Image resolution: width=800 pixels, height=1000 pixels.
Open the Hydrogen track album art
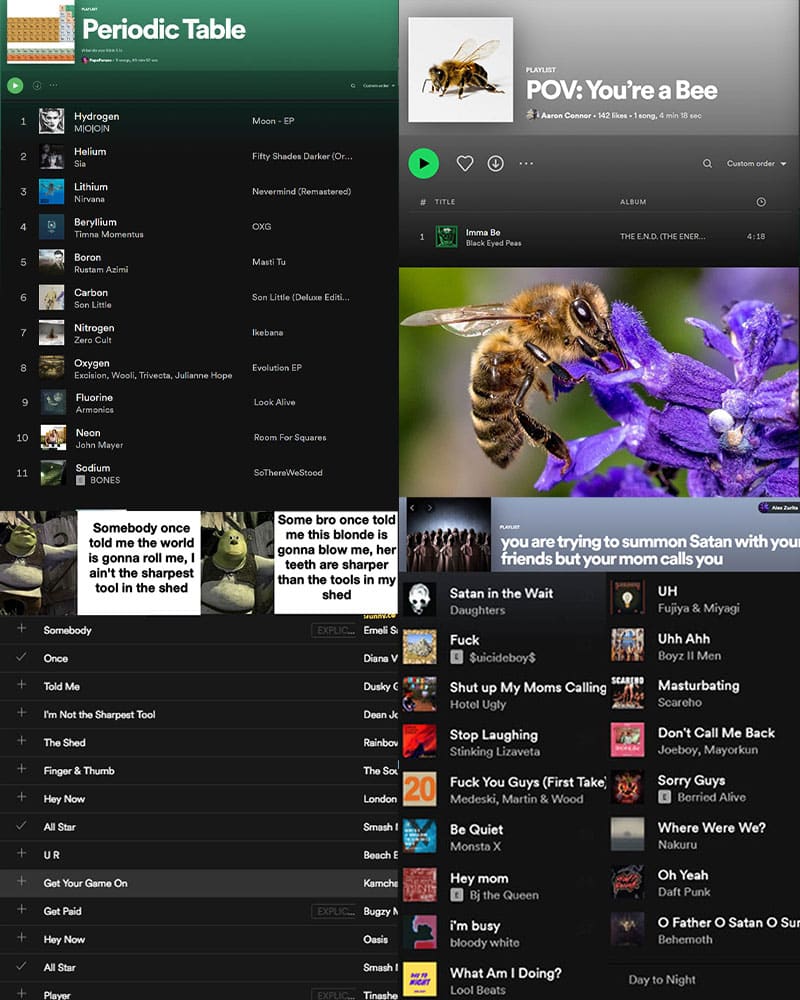point(52,121)
